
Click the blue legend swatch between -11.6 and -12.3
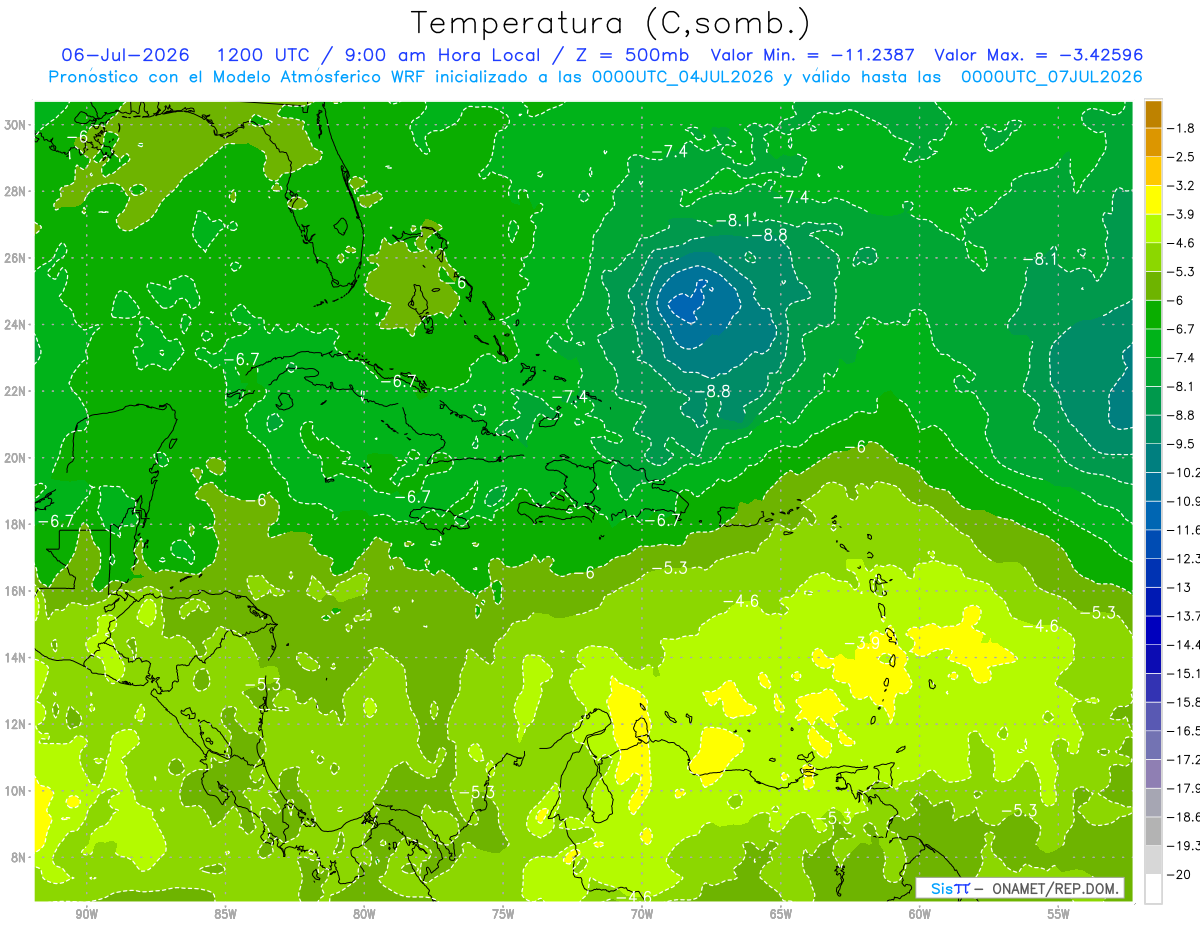tap(1153, 543)
